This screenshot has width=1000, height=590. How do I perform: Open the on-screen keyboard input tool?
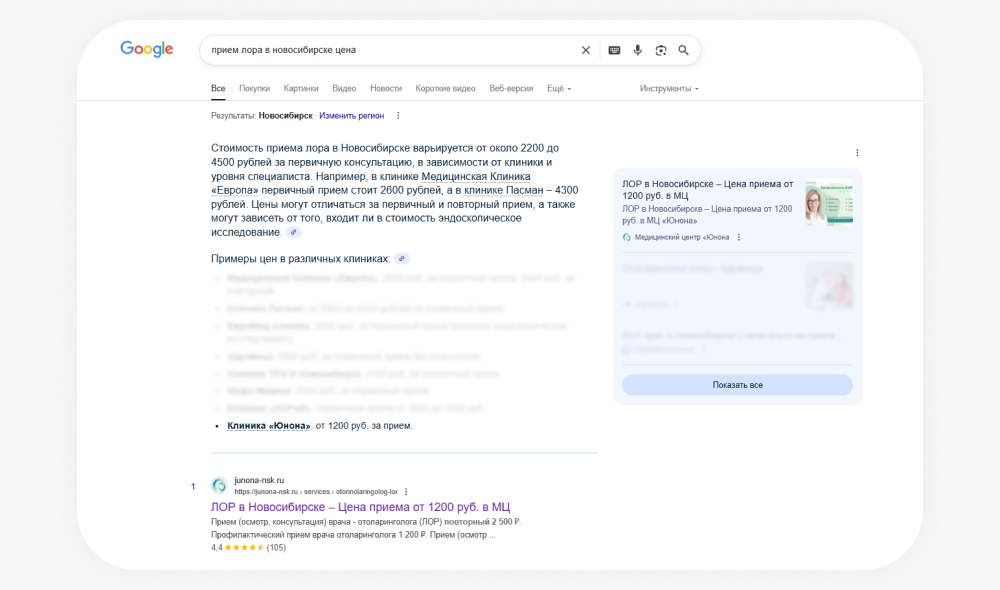coord(614,50)
